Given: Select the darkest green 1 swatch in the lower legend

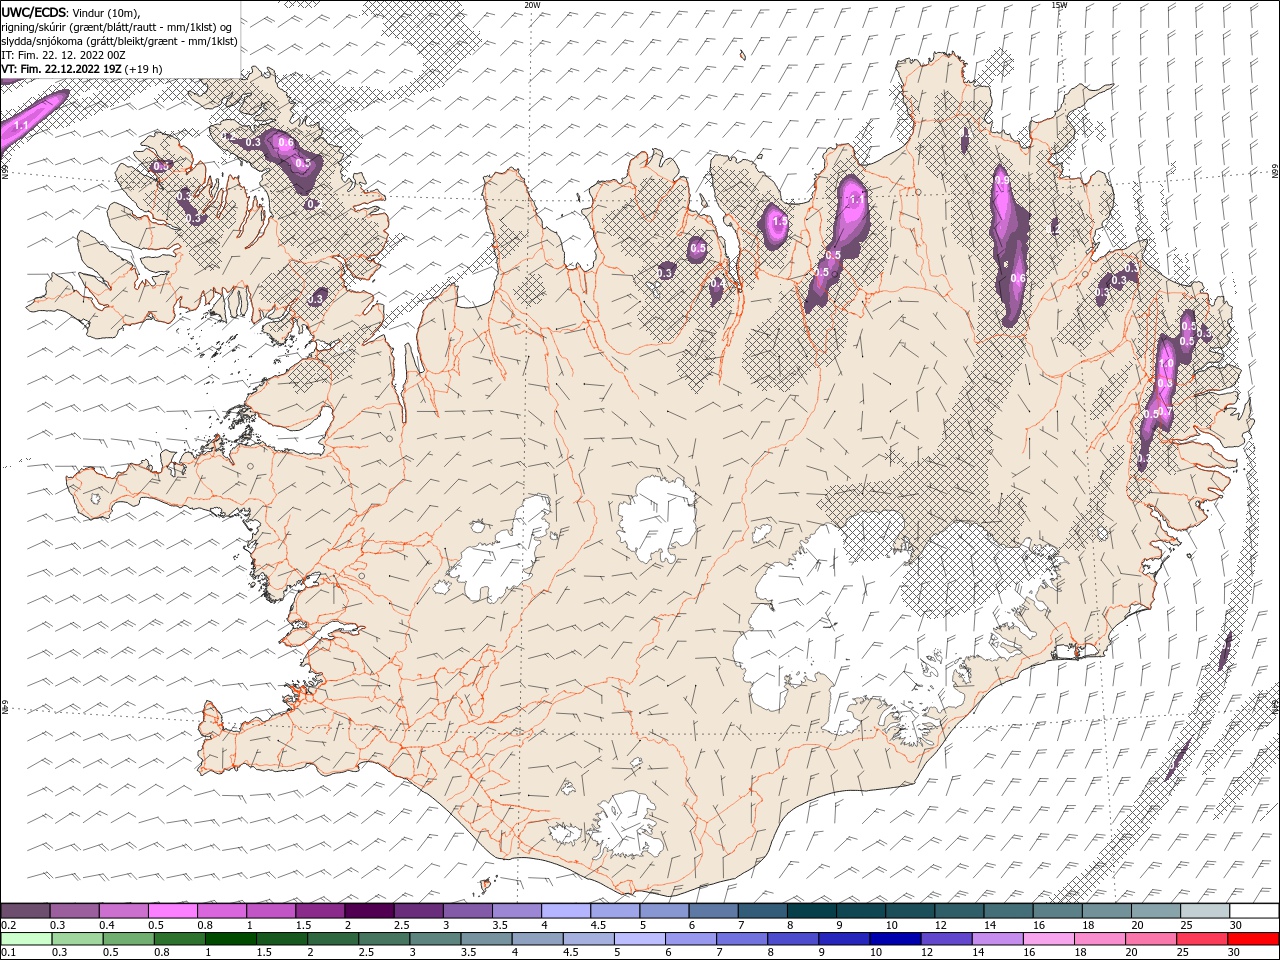Looking at the screenshot, I should [231, 938].
